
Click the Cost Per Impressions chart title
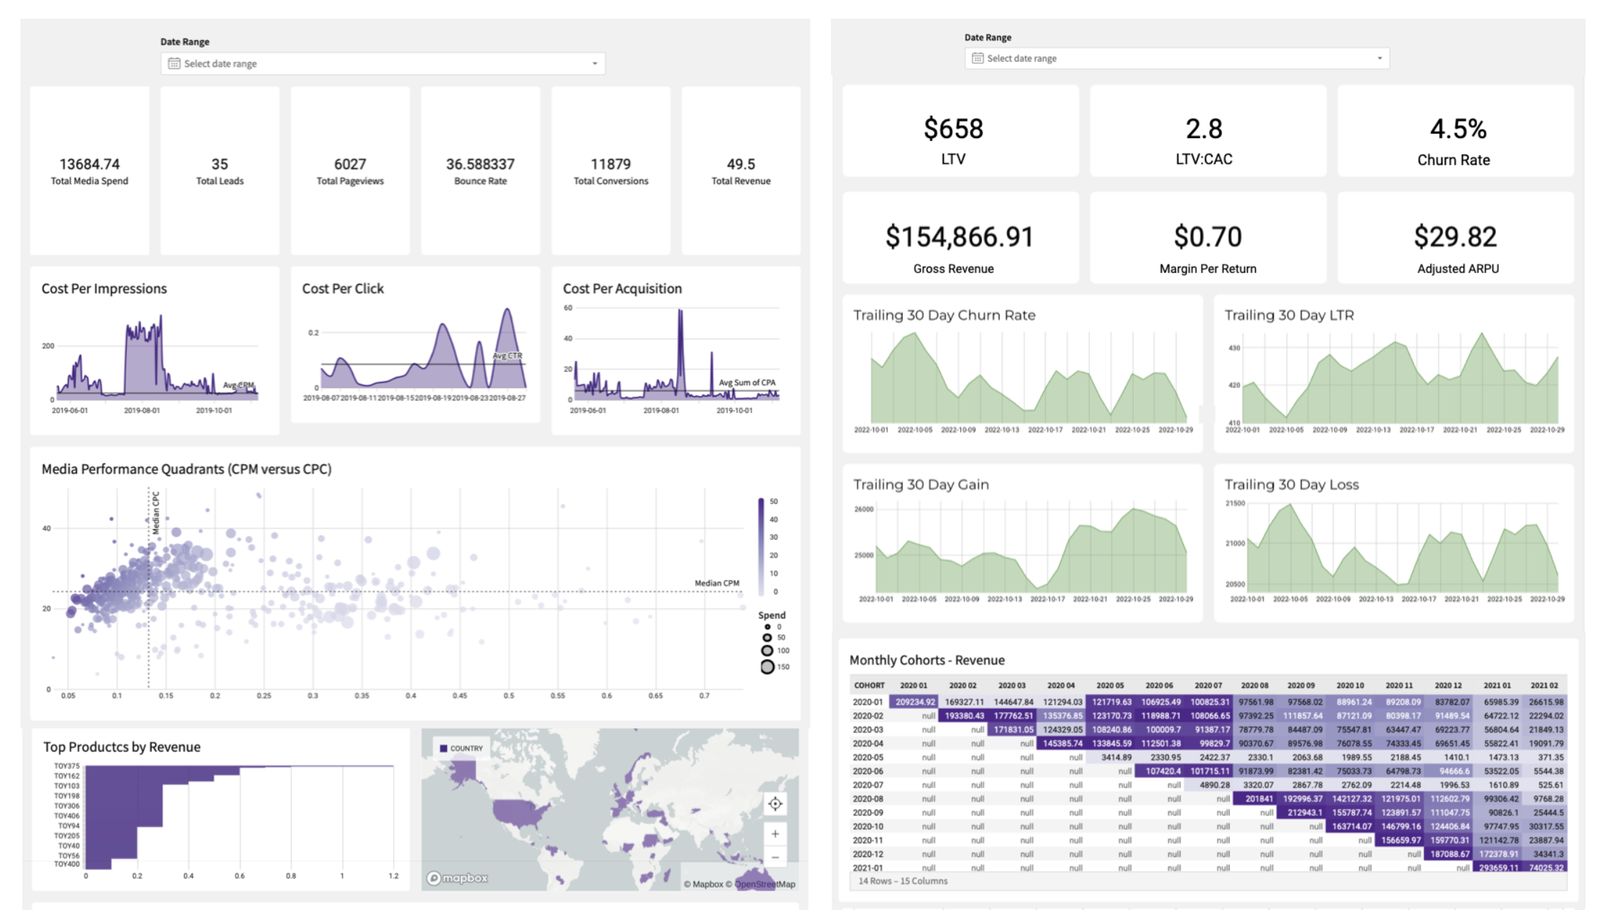(104, 289)
